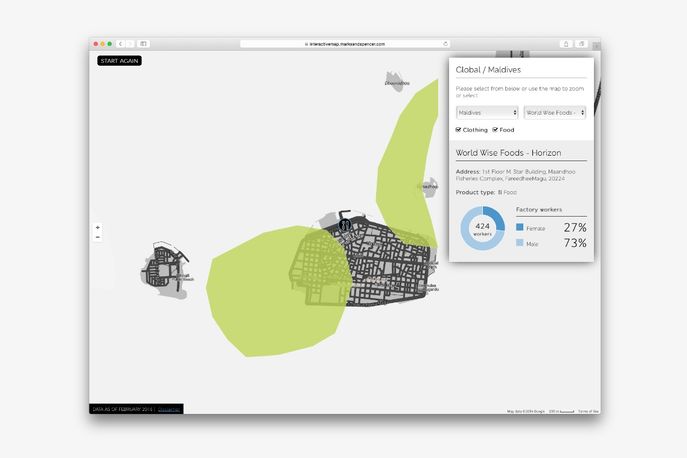Reload the page with the refresh icon

point(446,44)
